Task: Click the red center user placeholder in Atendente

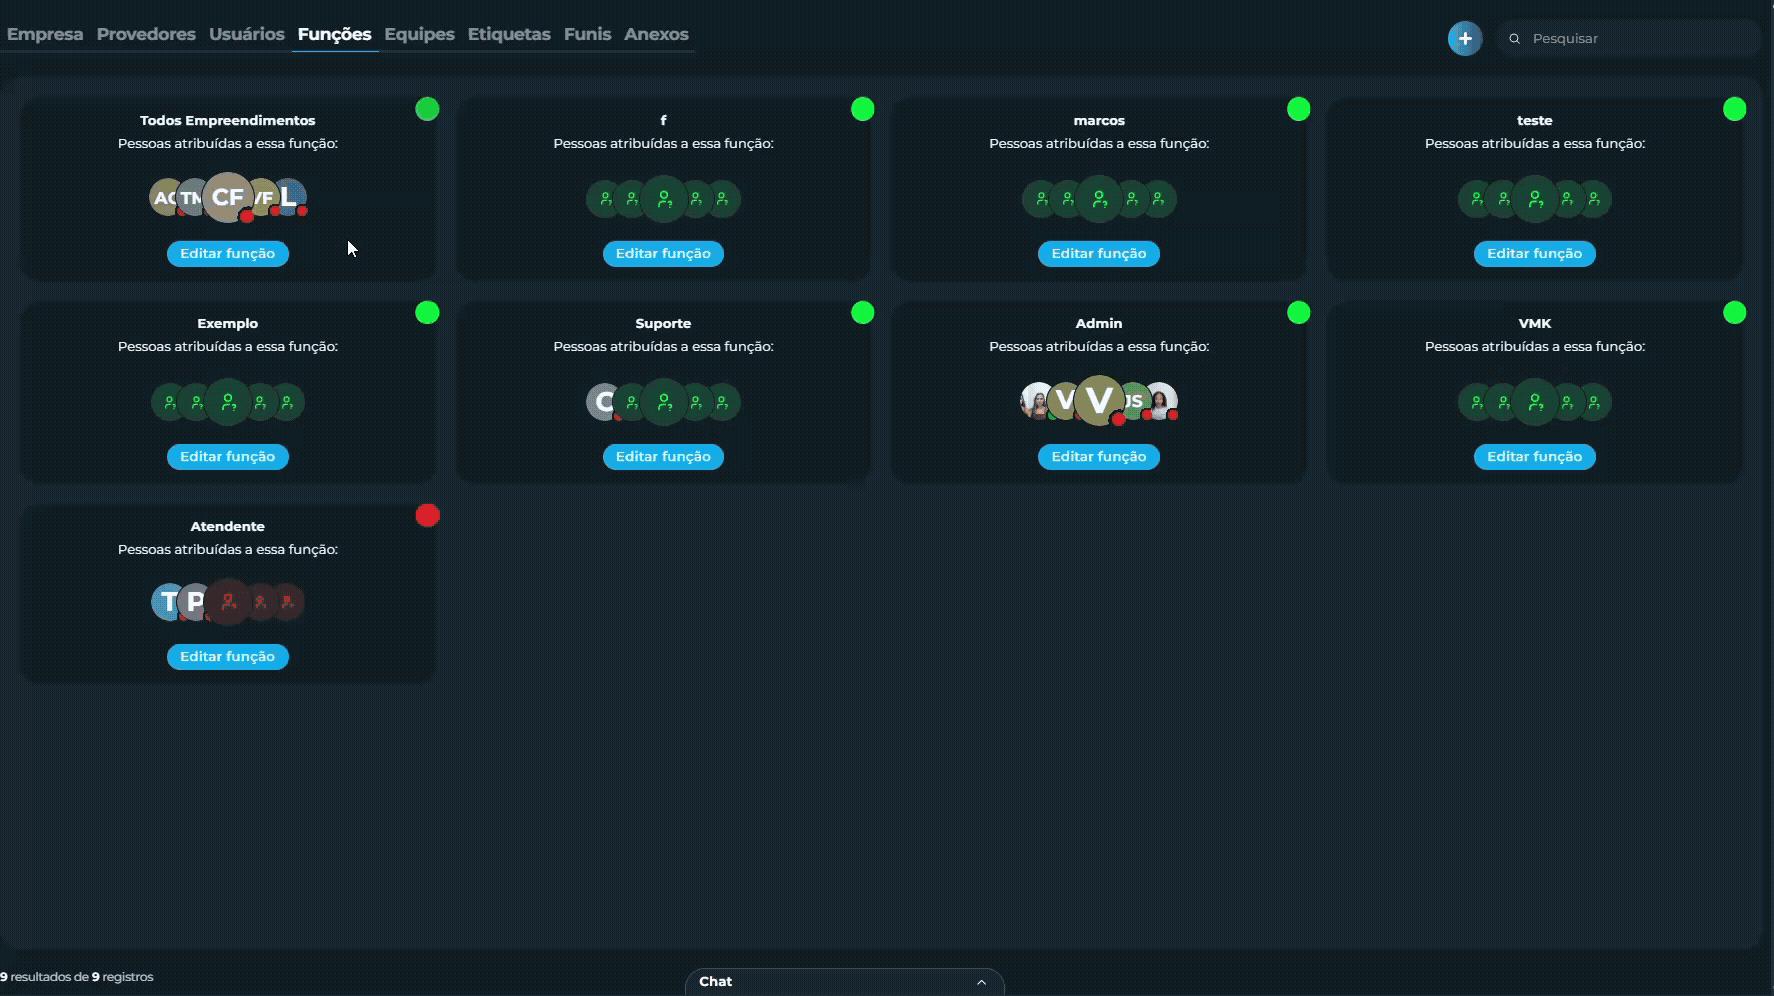Action: click(229, 602)
